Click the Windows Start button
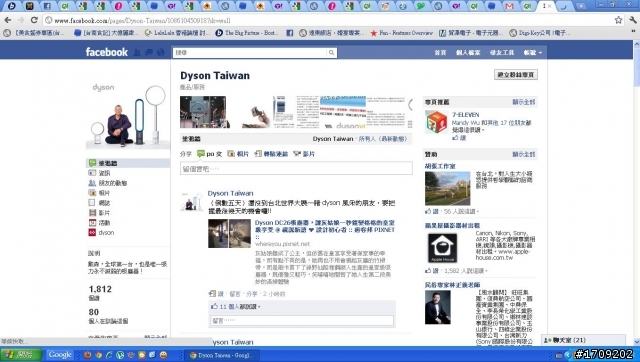Screen dimensions: 640x362 (21, 355)
